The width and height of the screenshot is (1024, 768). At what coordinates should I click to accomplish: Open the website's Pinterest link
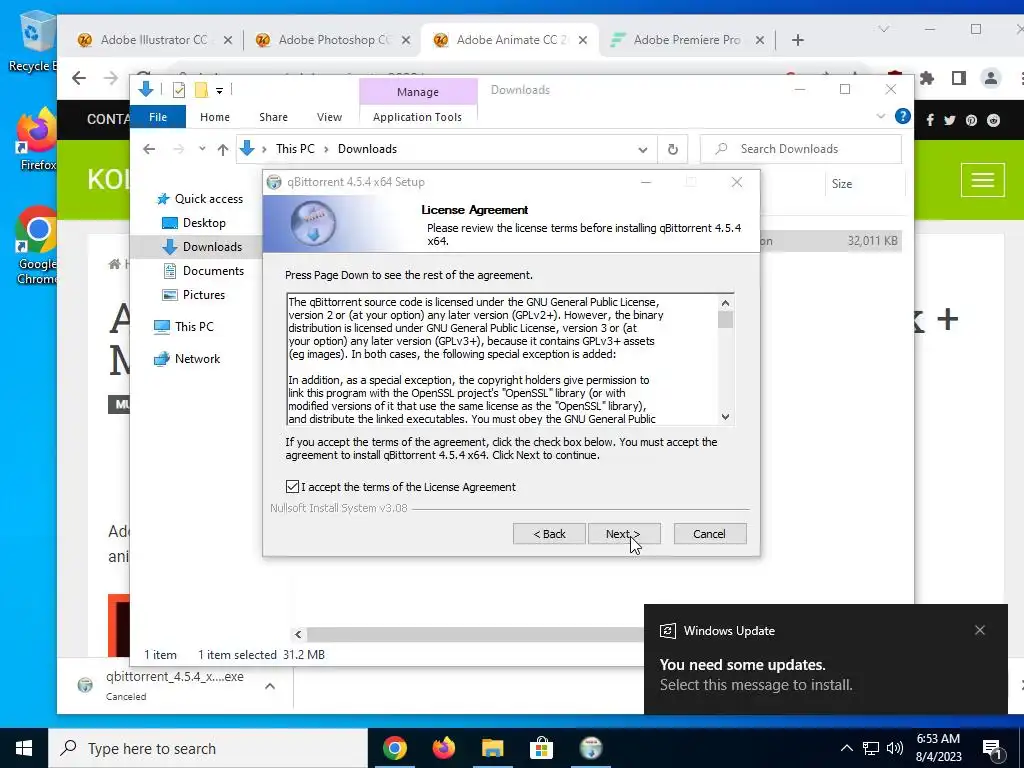click(x=972, y=120)
